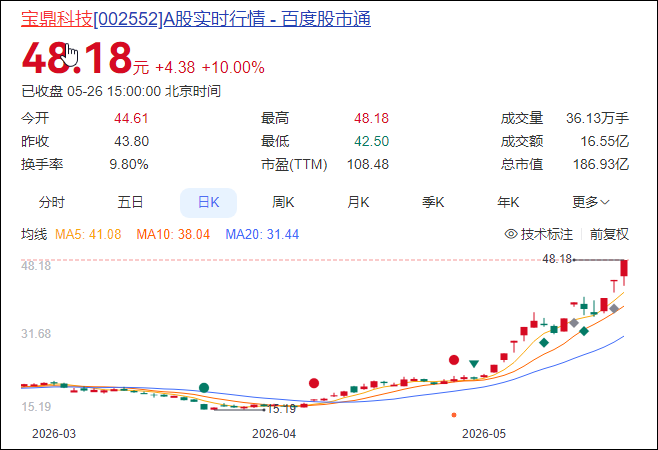Image resolution: width=658 pixels, height=450 pixels.
Task: Click the green circle marker on the chart
Action: [x=204, y=387]
